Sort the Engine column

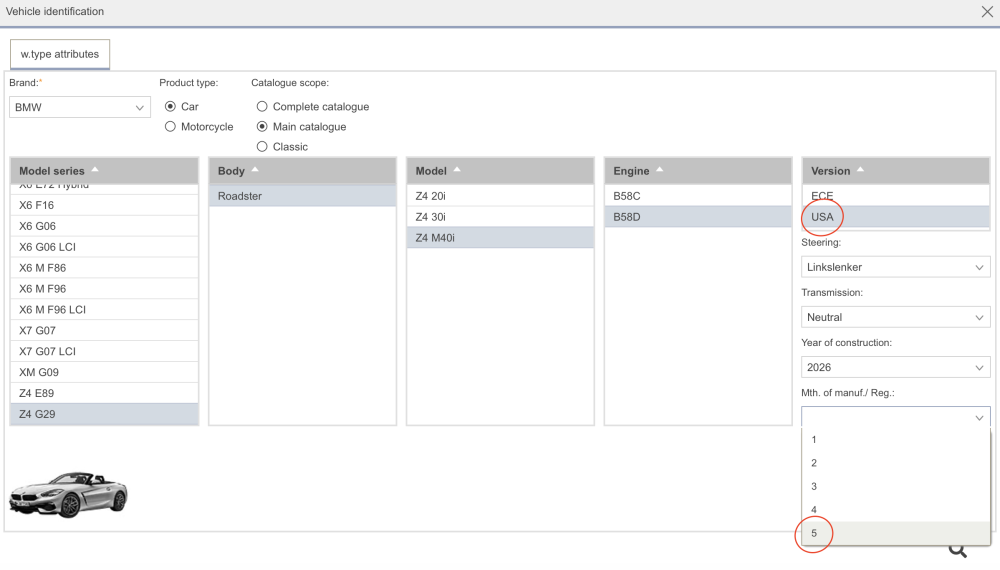coord(698,171)
